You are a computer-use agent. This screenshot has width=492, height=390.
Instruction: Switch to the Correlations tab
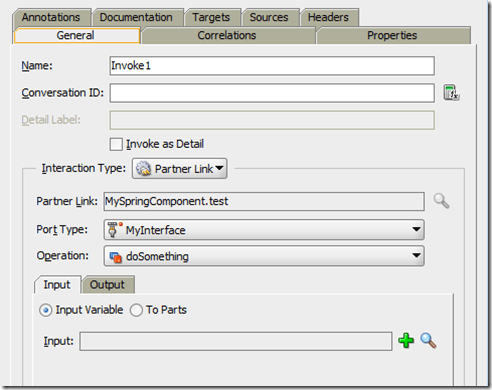pyautogui.click(x=228, y=35)
